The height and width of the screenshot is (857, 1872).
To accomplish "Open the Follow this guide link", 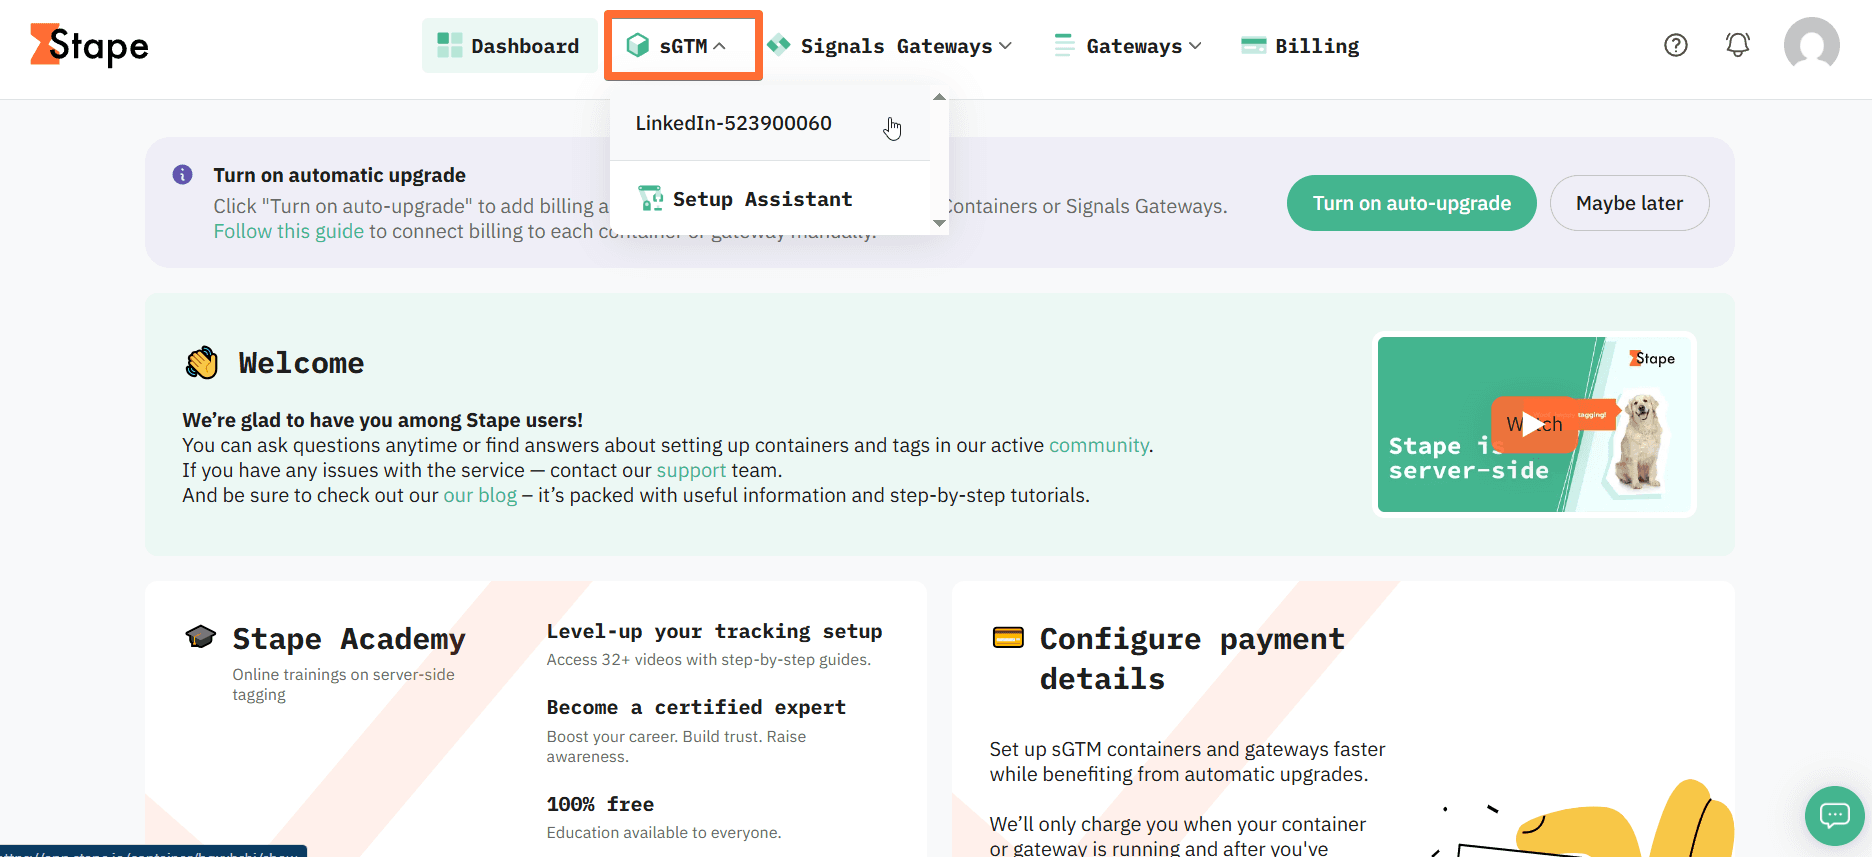I will coord(289,231).
